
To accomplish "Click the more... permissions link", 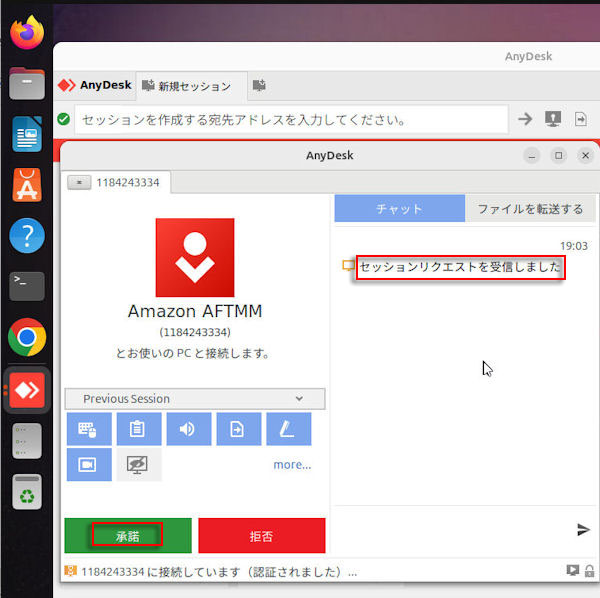I will [x=292, y=464].
